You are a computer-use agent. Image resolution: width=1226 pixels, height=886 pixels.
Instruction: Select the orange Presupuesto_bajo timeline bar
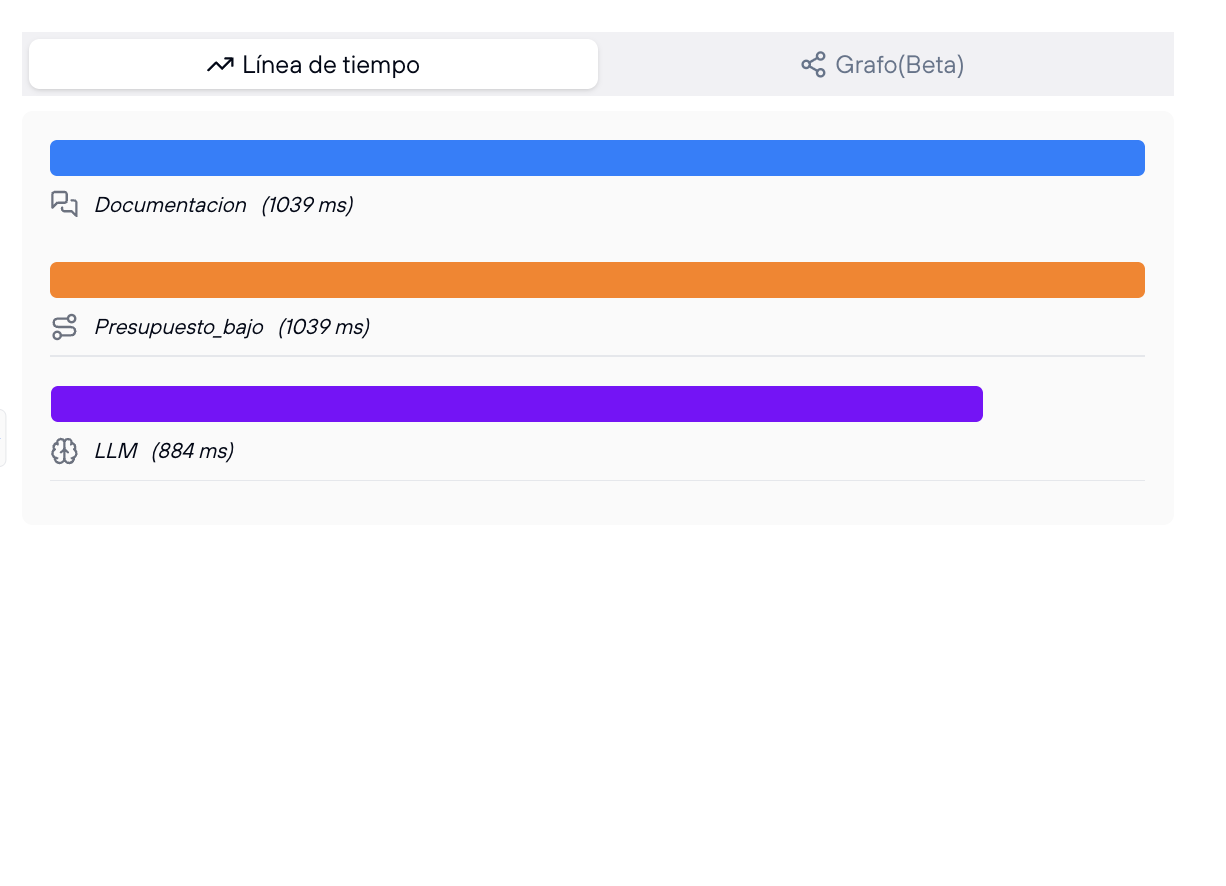[597, 280]
